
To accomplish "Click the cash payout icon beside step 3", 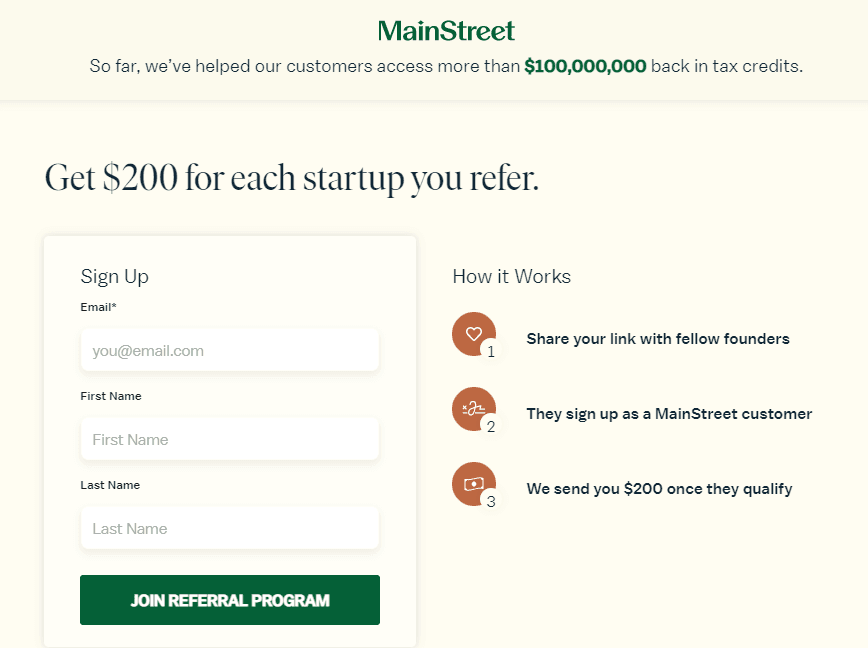I will tap(473, 483).
